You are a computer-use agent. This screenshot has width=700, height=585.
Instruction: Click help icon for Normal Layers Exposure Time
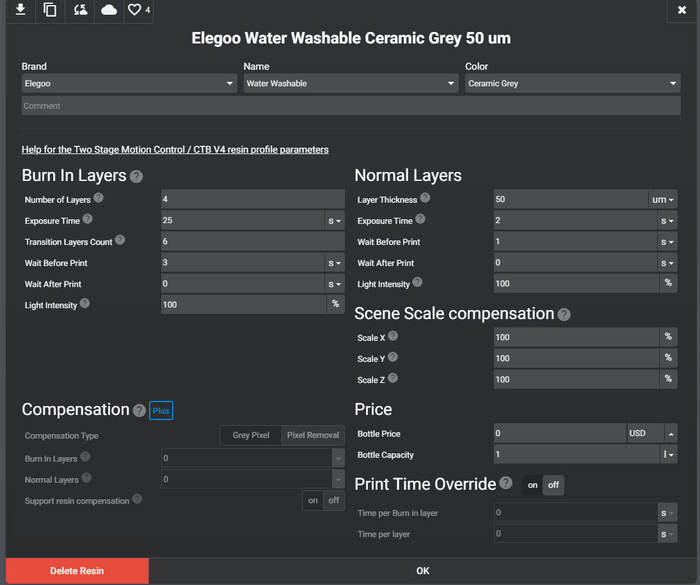[420, 218]
